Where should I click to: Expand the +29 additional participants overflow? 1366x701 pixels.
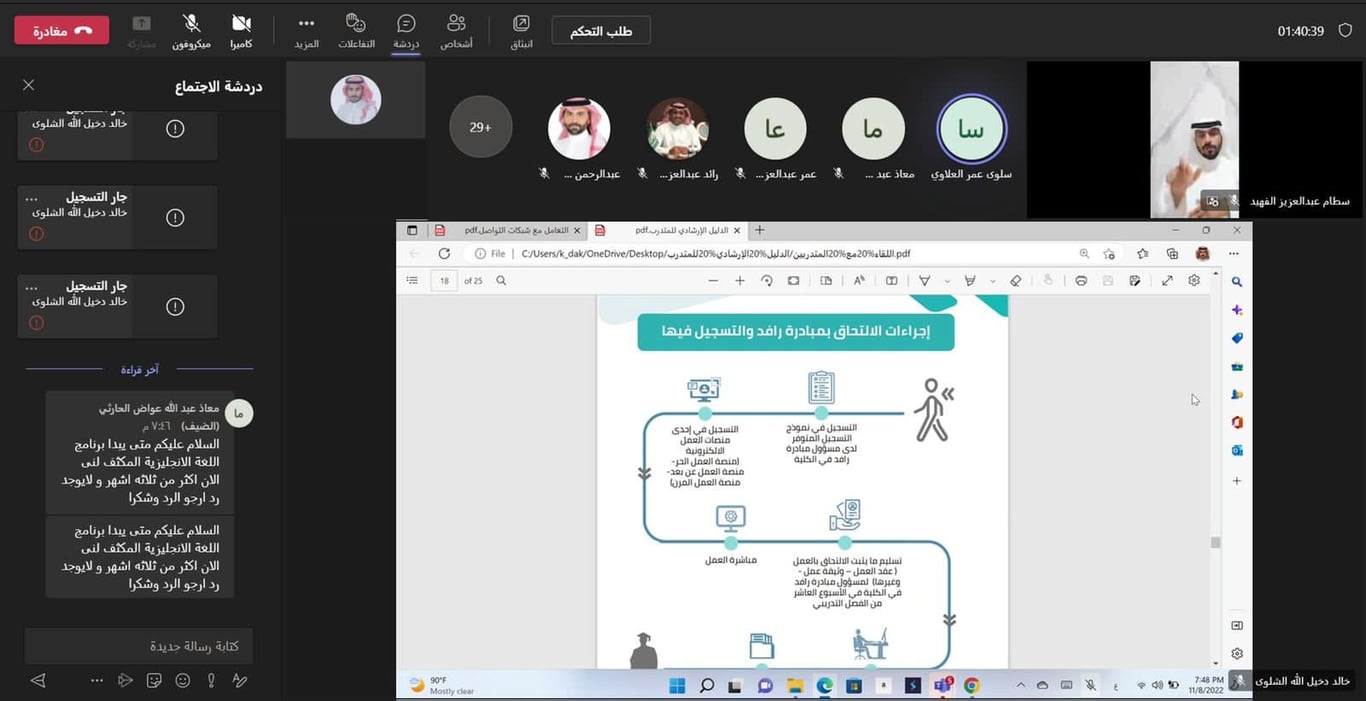pyautogui.click(x=481, y=127)
